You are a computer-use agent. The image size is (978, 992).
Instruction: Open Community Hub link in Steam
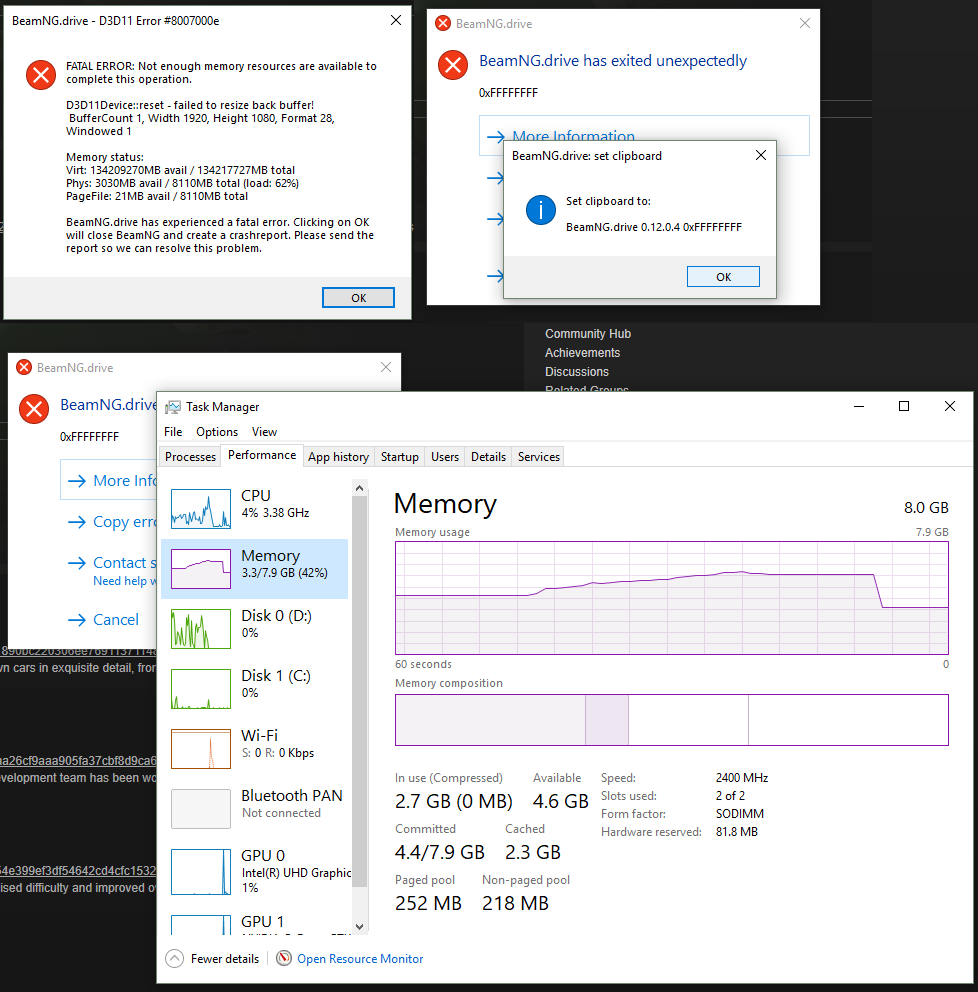click(x=588, y=333)
